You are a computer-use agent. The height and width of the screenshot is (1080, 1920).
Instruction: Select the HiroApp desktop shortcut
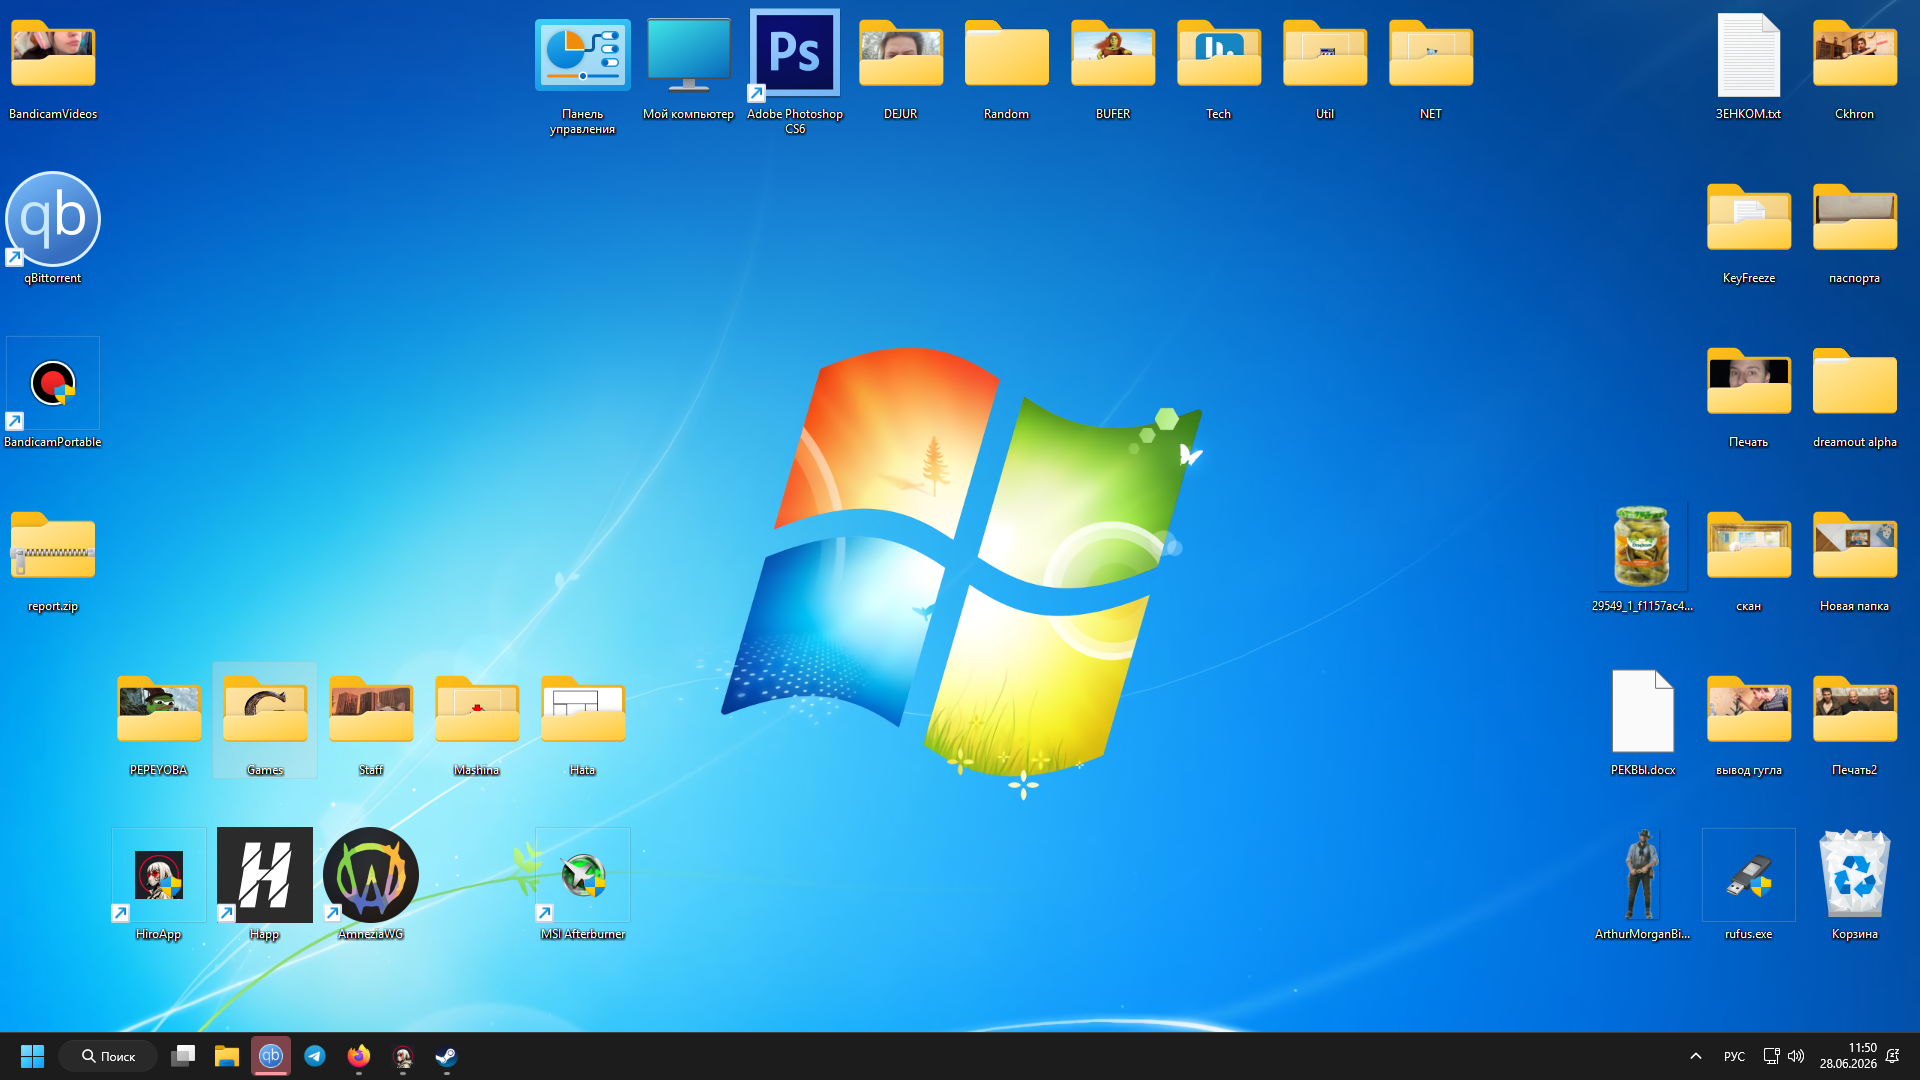click(x=159, y=886)
